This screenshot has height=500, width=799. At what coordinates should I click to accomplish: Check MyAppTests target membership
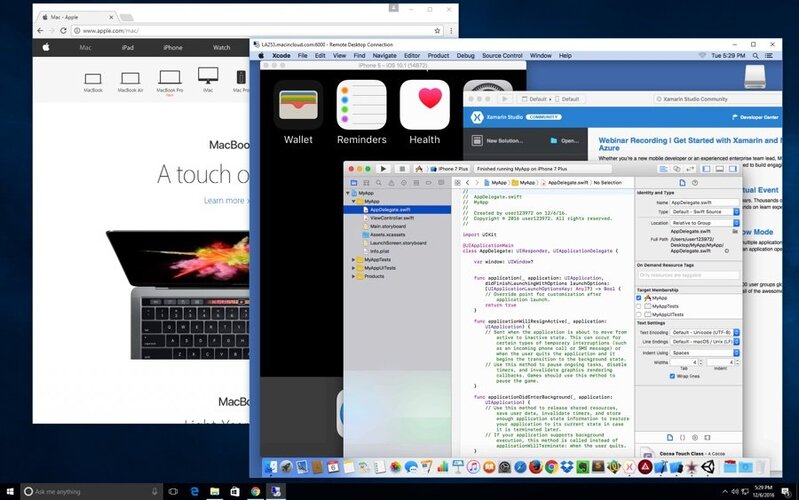638,306
